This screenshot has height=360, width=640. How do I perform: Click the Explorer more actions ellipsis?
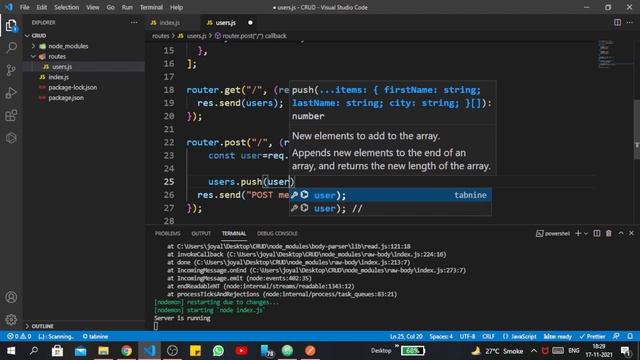[134, 22]
